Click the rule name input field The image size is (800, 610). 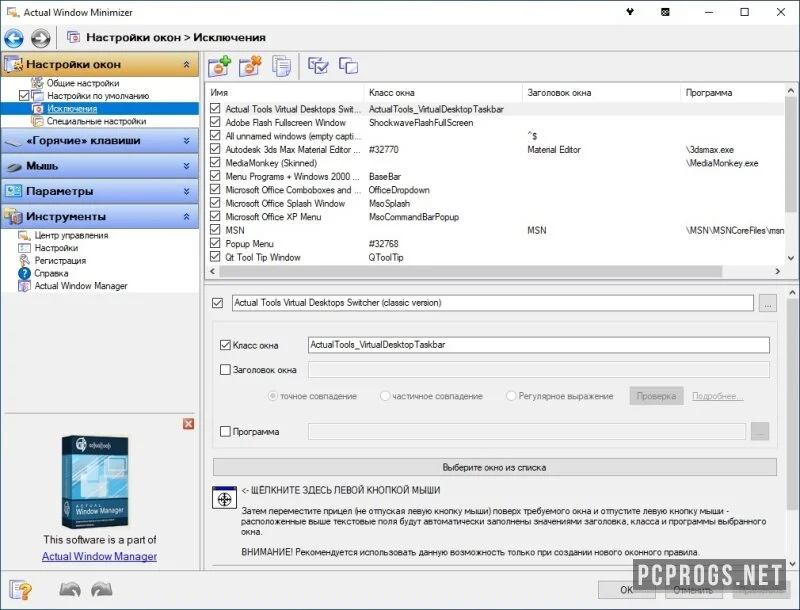492,303
